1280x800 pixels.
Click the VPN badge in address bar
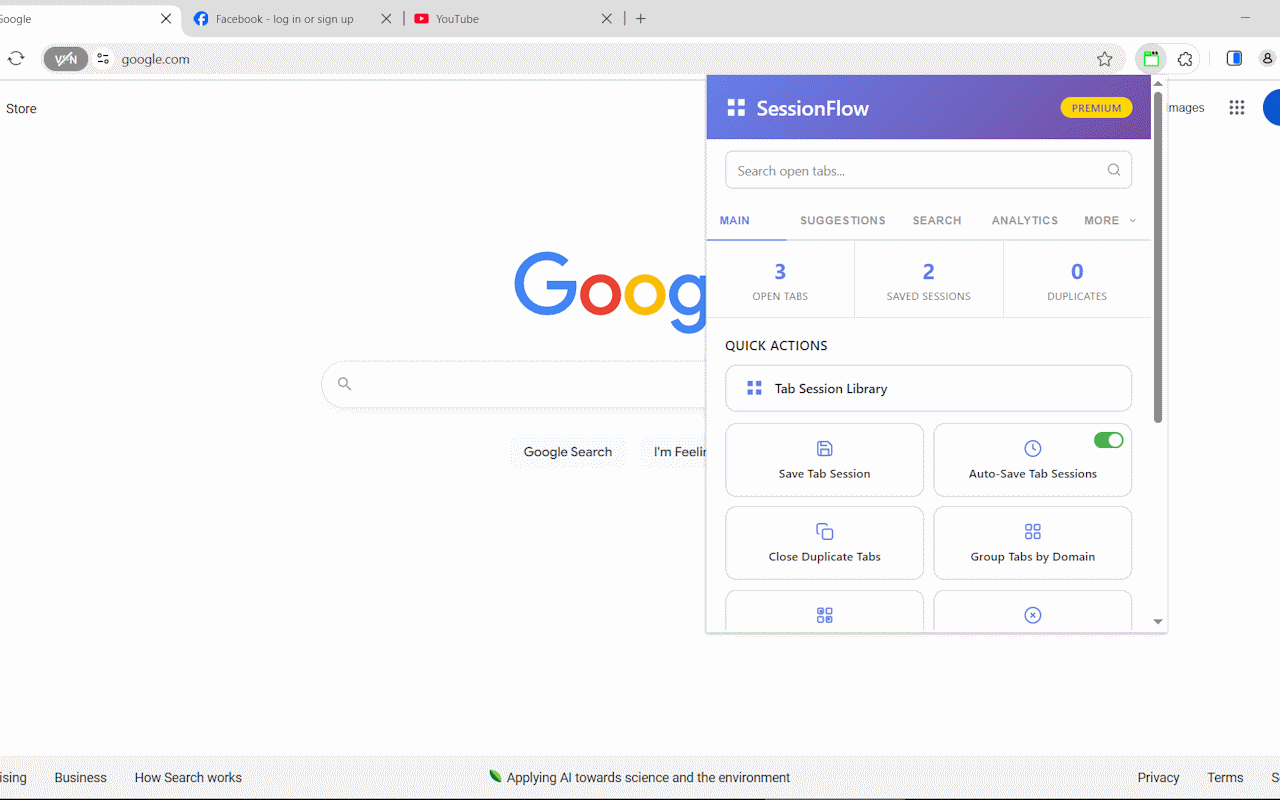pyautogui.click(x=65, y=59)
